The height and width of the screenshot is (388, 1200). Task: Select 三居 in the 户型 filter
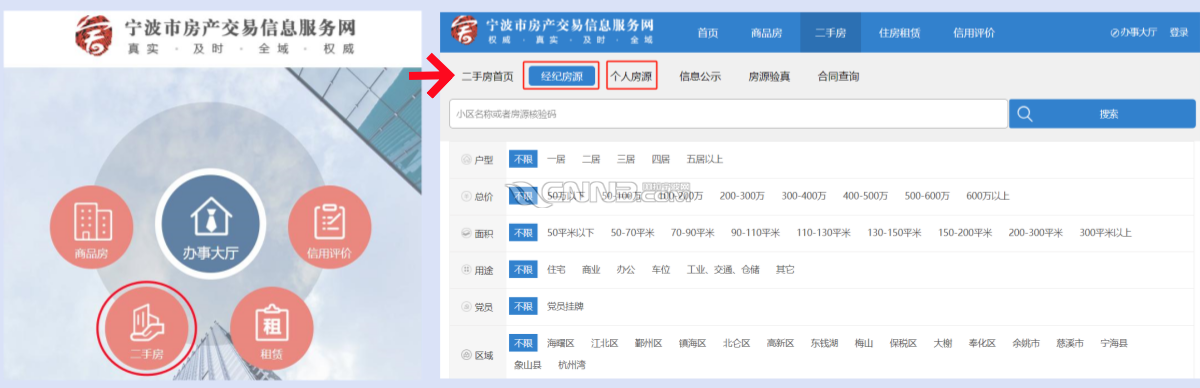click(x=626, y=159)
